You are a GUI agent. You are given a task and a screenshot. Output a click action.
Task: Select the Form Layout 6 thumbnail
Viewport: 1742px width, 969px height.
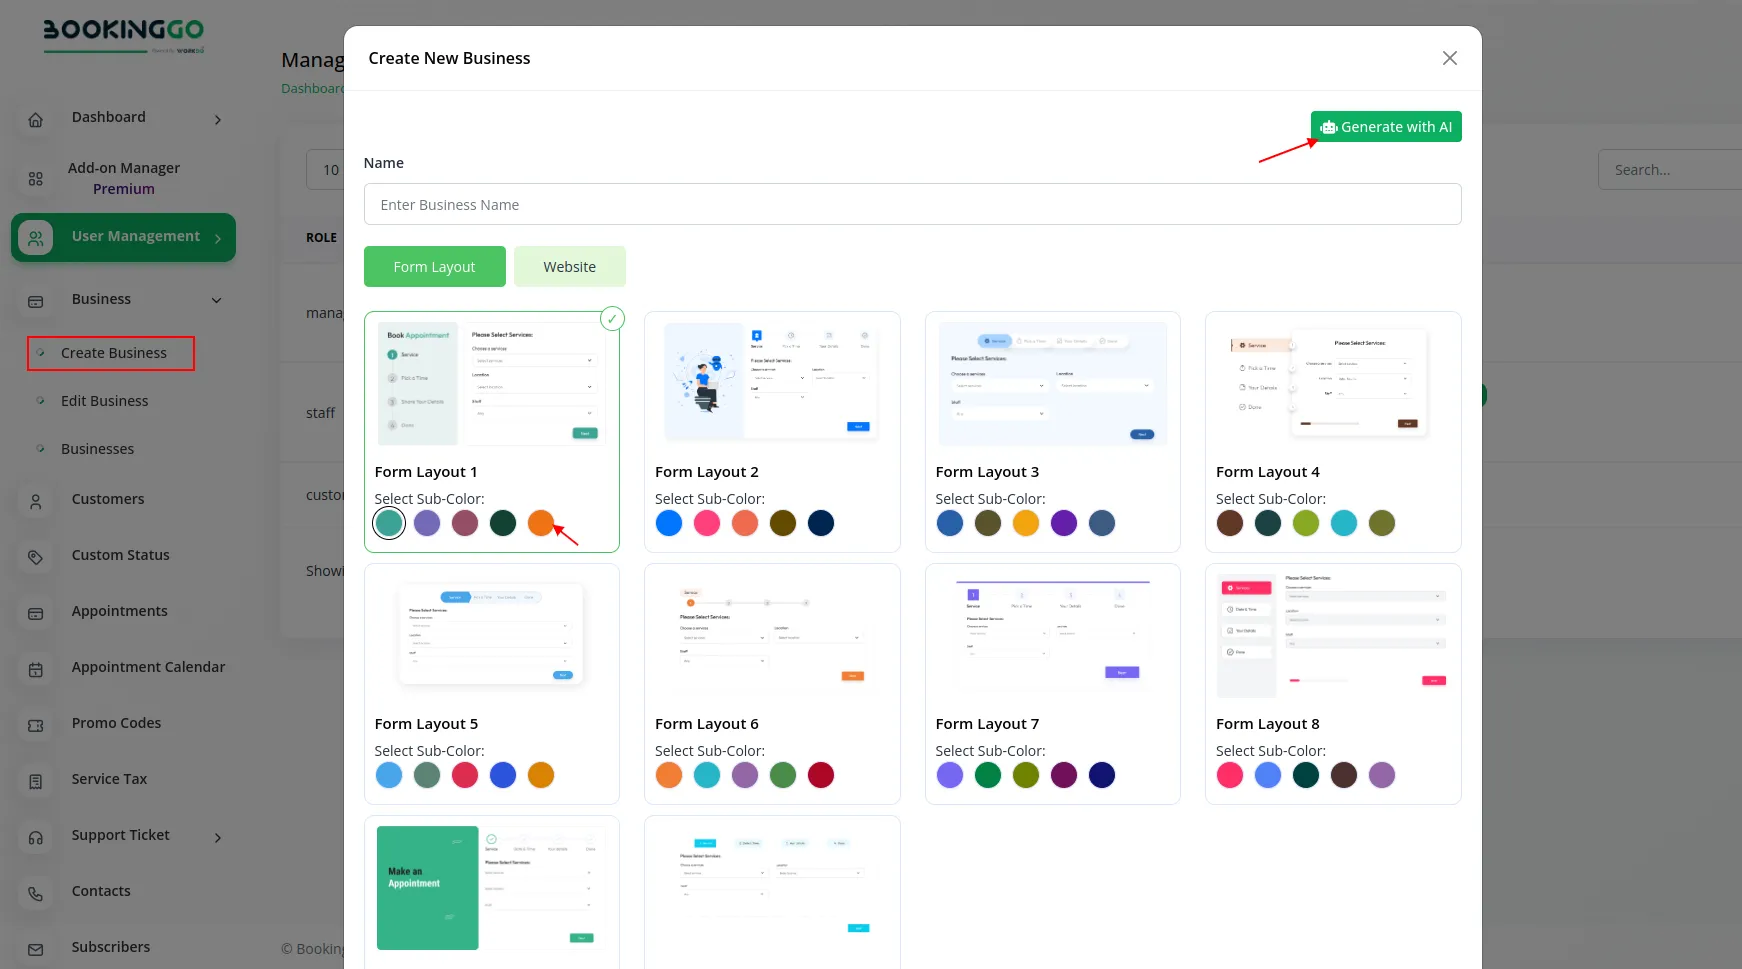pos(772,636)
